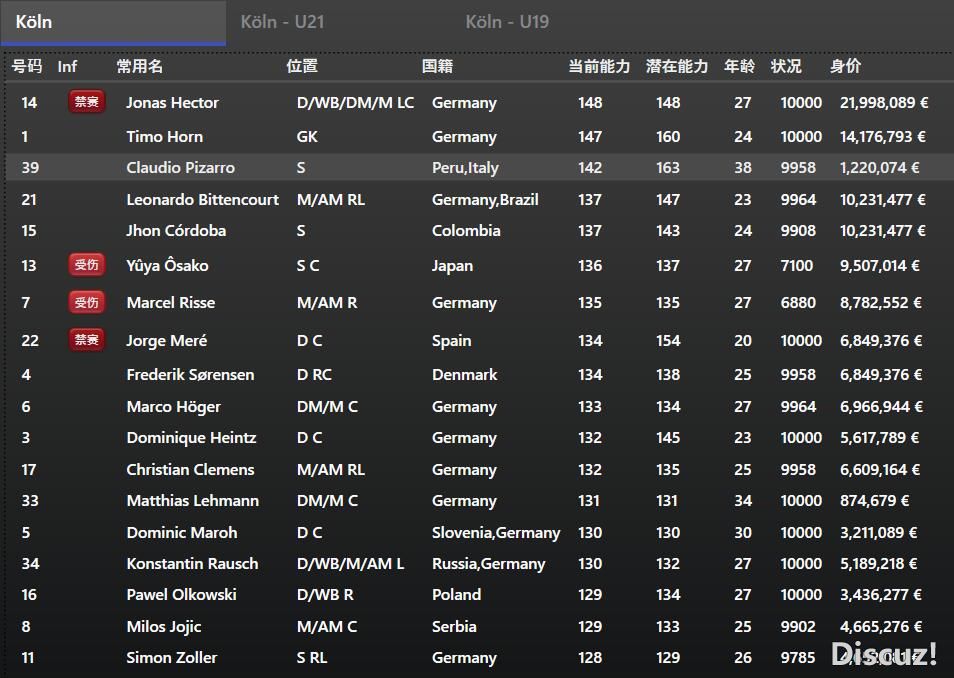
Task: Click Jorge Meré's Spain nationality cell
Action: (x=451, y=341)
